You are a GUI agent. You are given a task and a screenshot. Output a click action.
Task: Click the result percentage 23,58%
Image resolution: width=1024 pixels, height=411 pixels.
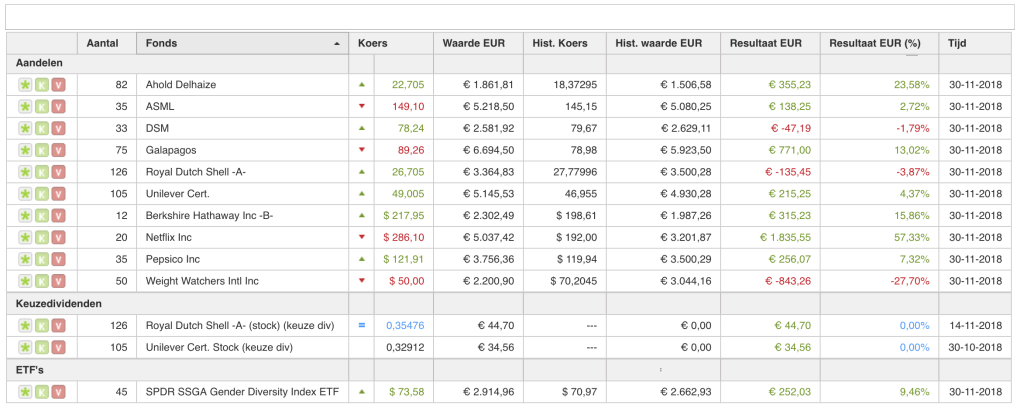pyautogui.click(x=912, y=85)
